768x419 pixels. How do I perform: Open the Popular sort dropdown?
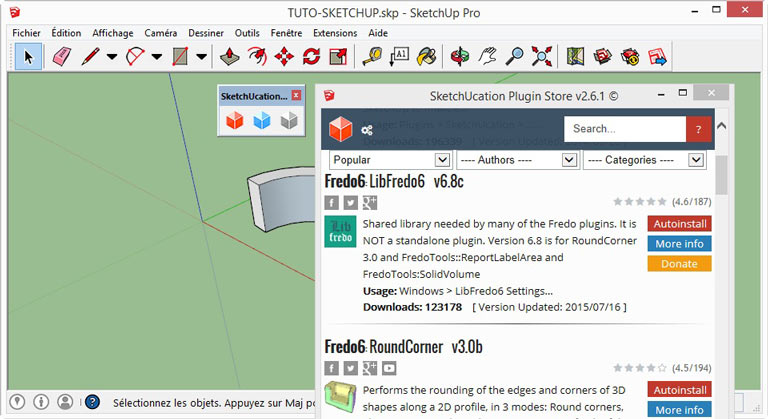390,160
